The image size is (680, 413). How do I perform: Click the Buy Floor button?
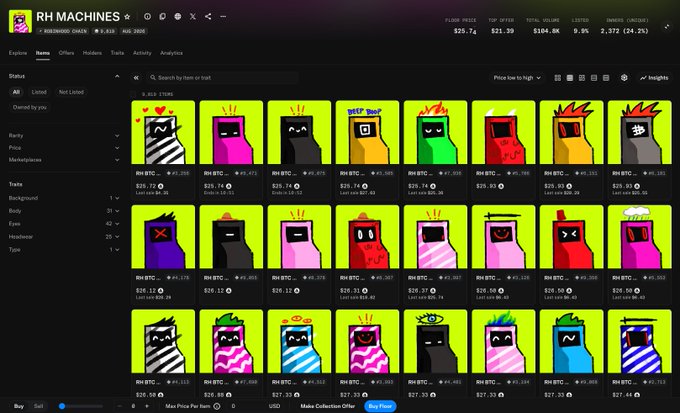click(x=380, y=406)
